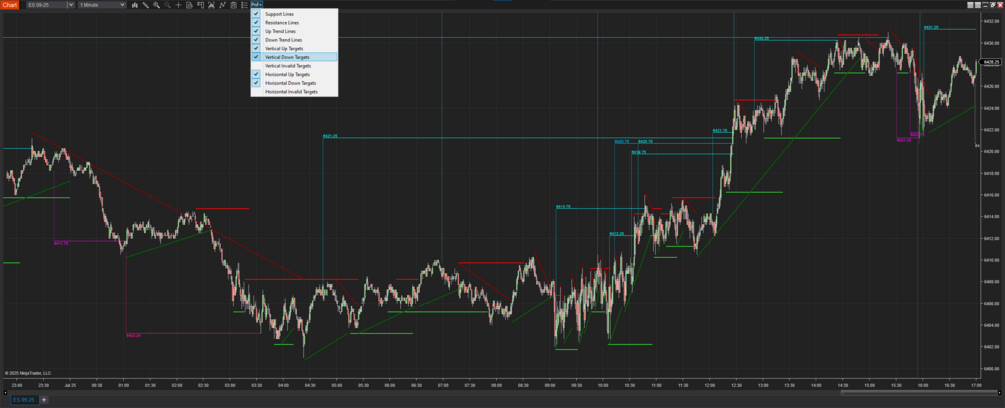Toggle Horizontal Up Targets option
1005x408 pixels.
[x=294, y=74]
